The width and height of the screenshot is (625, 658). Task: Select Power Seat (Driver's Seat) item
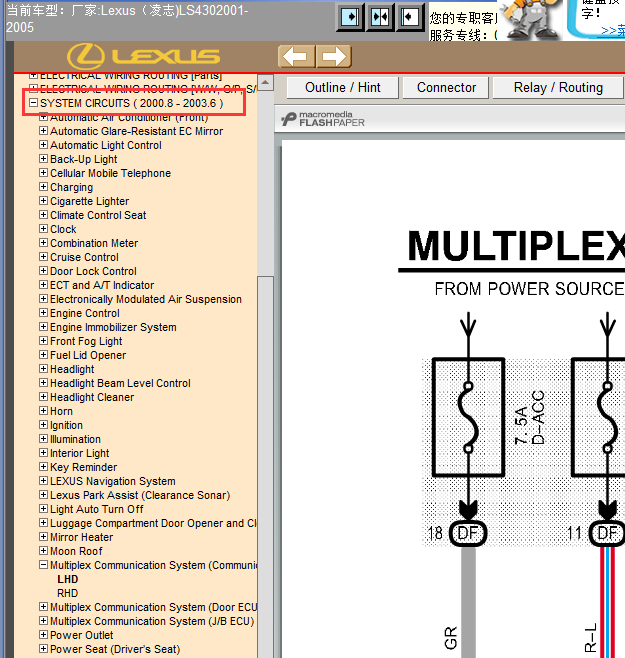point(115,649)
